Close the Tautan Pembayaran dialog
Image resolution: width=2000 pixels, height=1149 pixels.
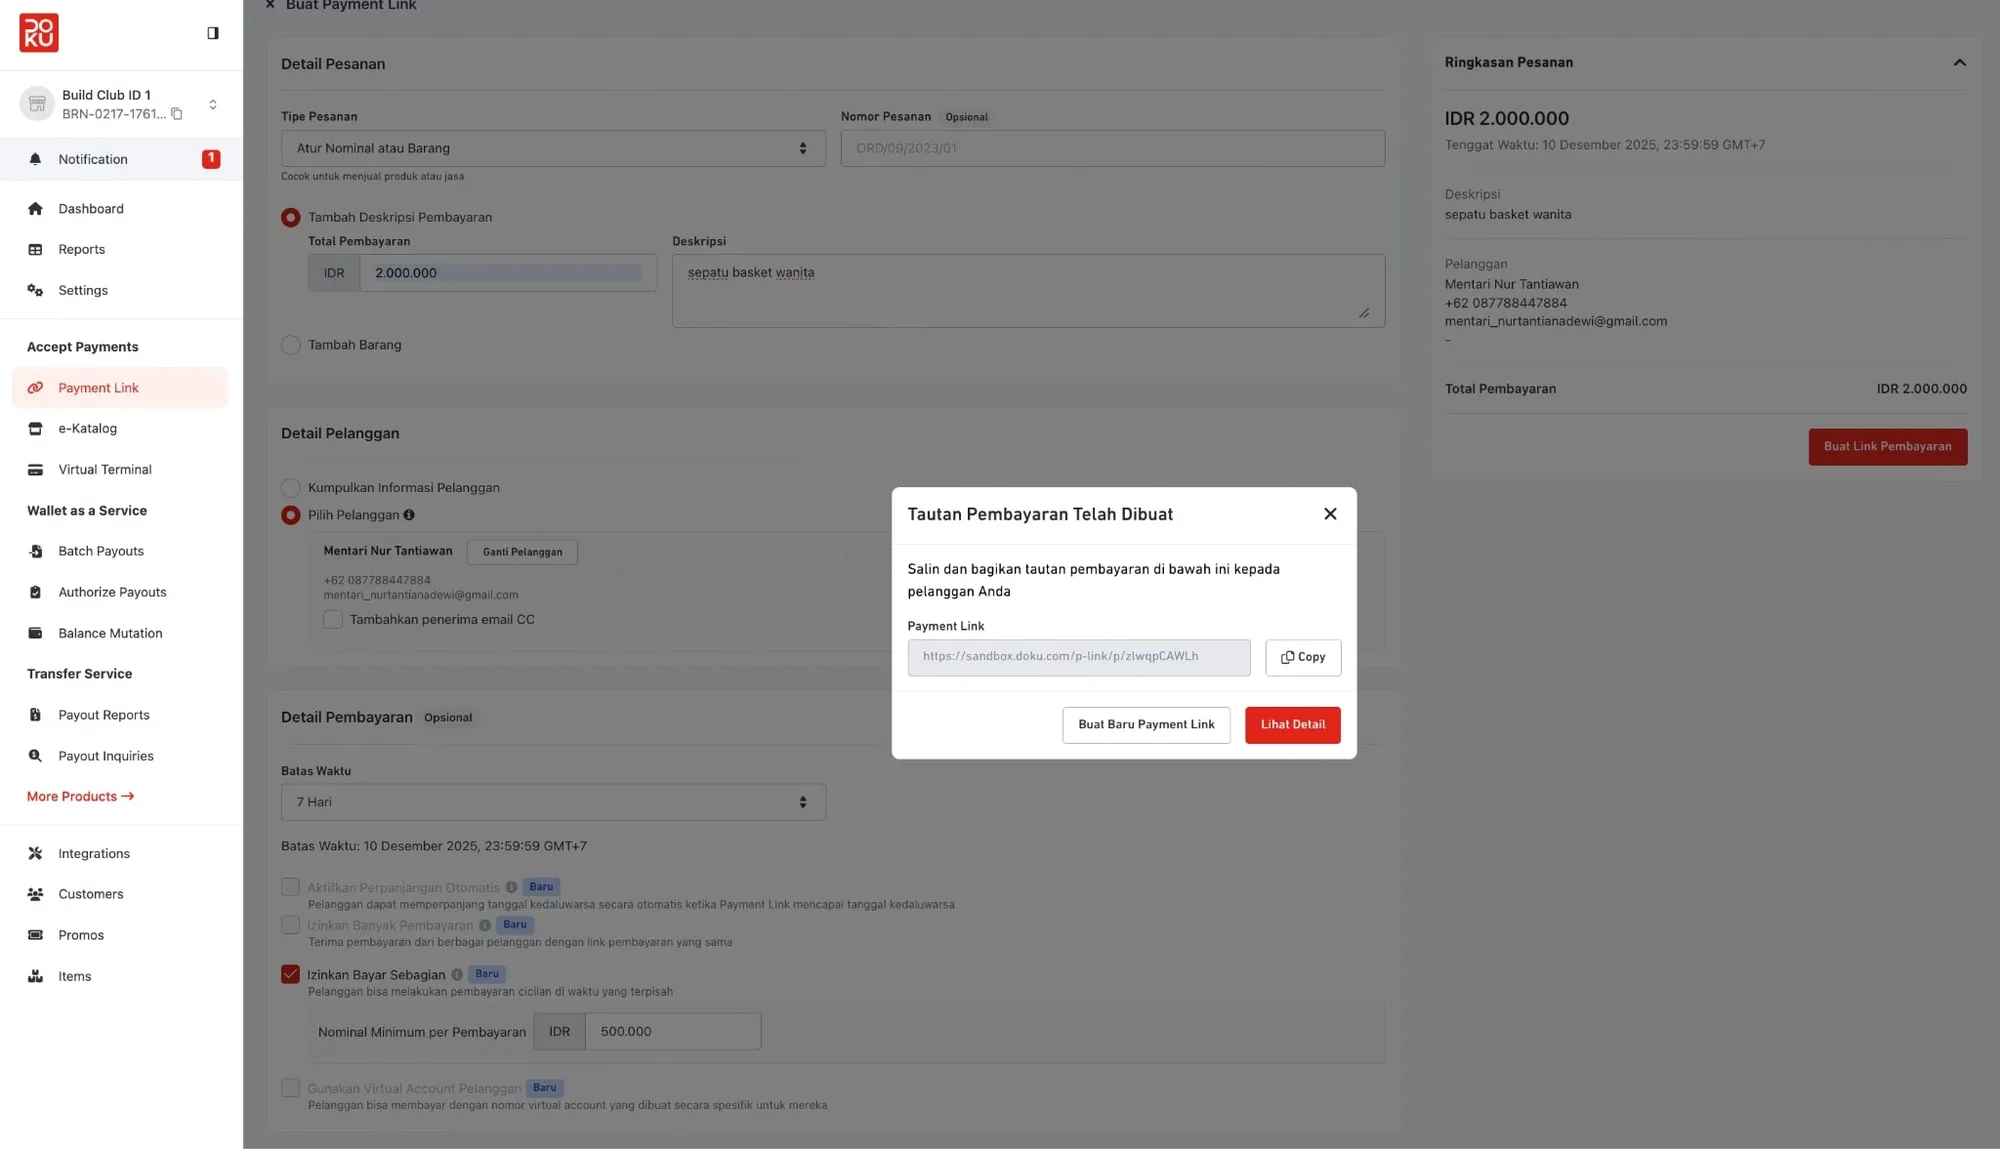(x=1329, y=514)
